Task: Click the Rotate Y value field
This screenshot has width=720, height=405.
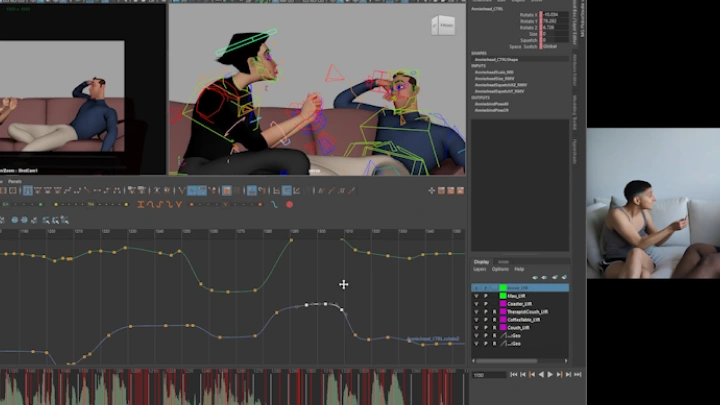Action: (x=555, y=21)
